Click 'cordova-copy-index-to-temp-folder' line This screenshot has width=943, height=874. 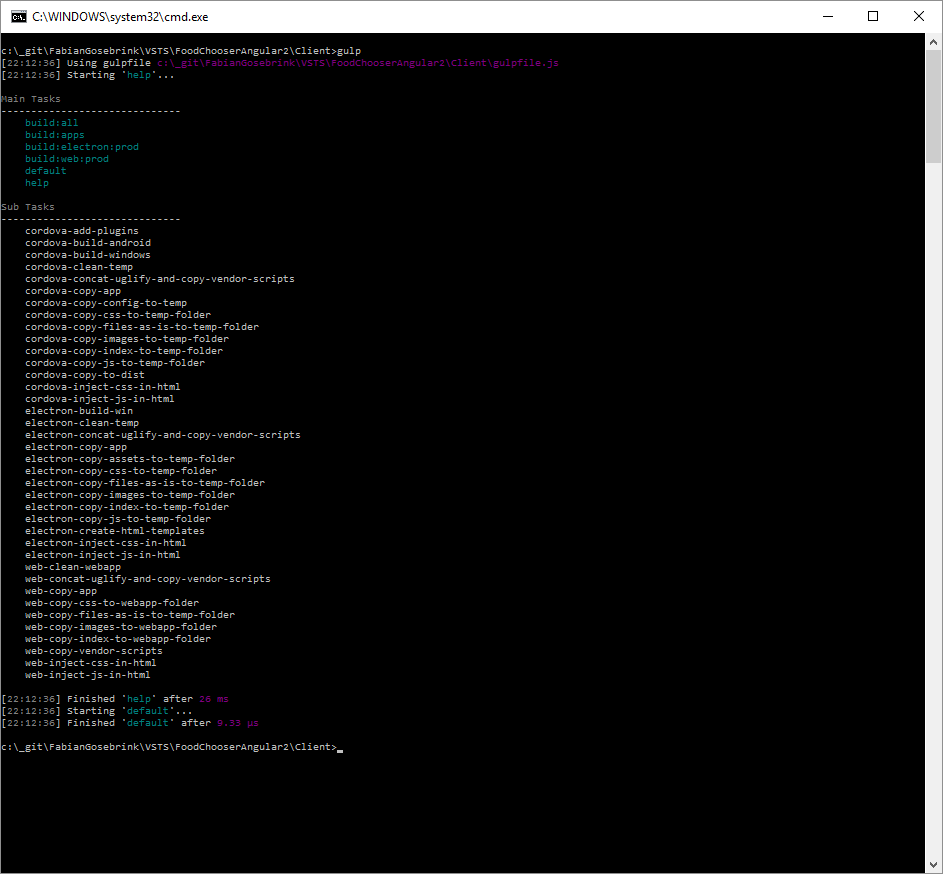124,351
